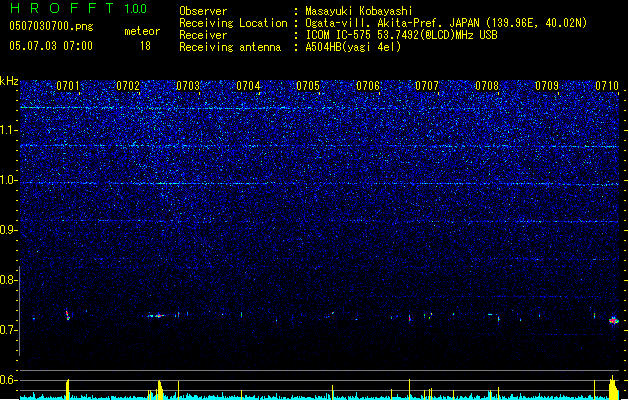Image resolution: width=629 pixels, height=400 pixels.
Task: Click the 0.8 kHz axis tick label
Action: pos(9,280)
